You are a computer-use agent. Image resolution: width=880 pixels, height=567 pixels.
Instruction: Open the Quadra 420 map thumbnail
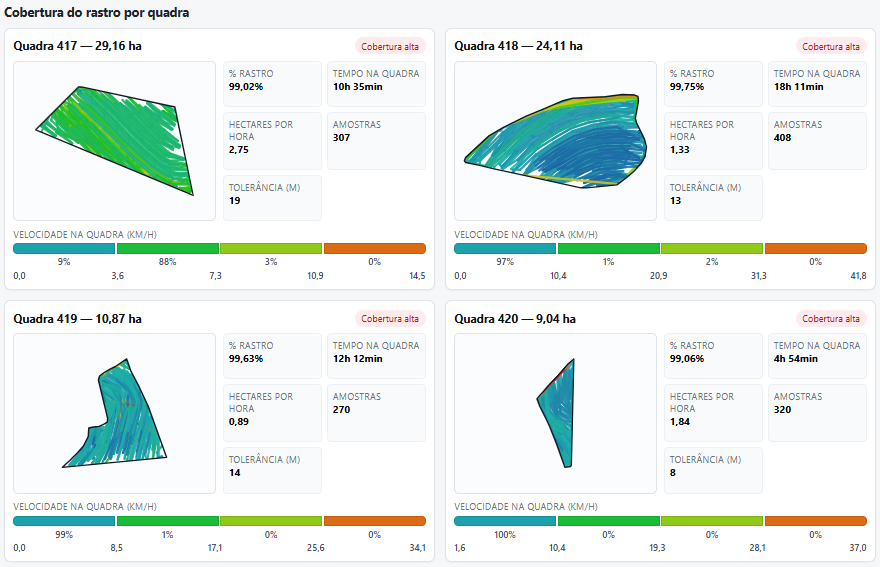pos(555,413)
